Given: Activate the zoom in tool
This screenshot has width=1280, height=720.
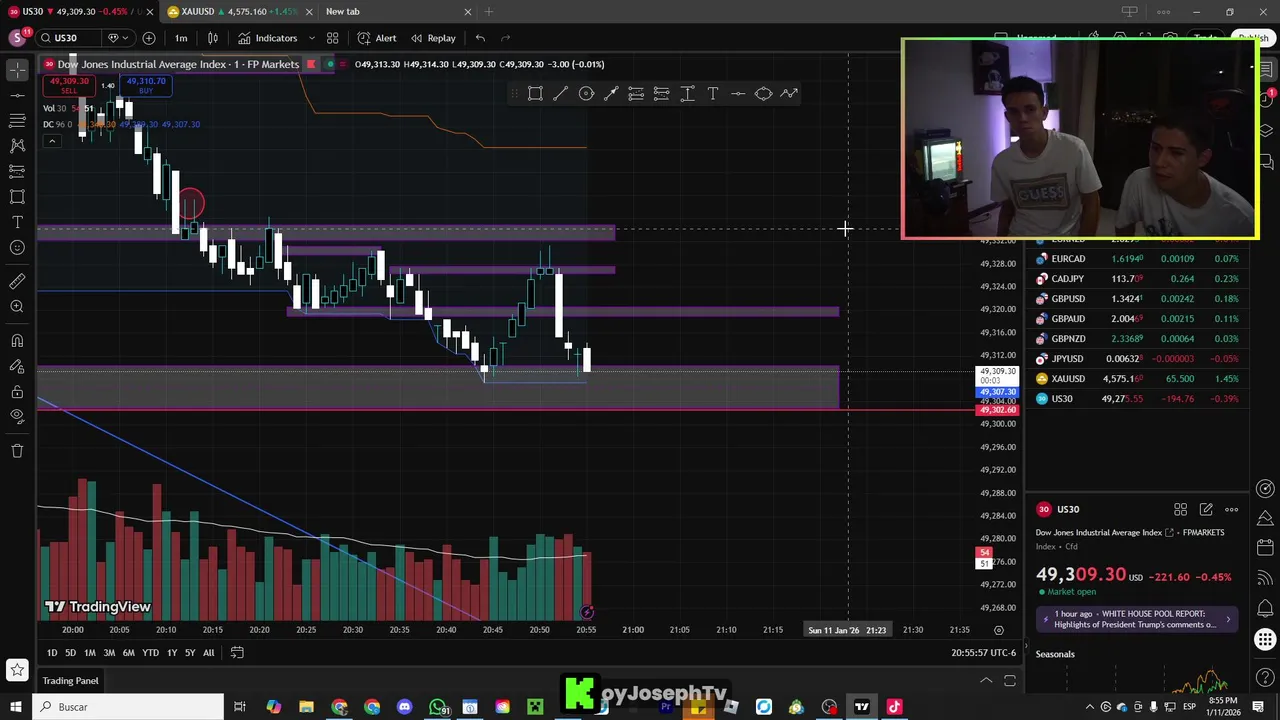Looking at the screenshot, I should tap(17, 307).
